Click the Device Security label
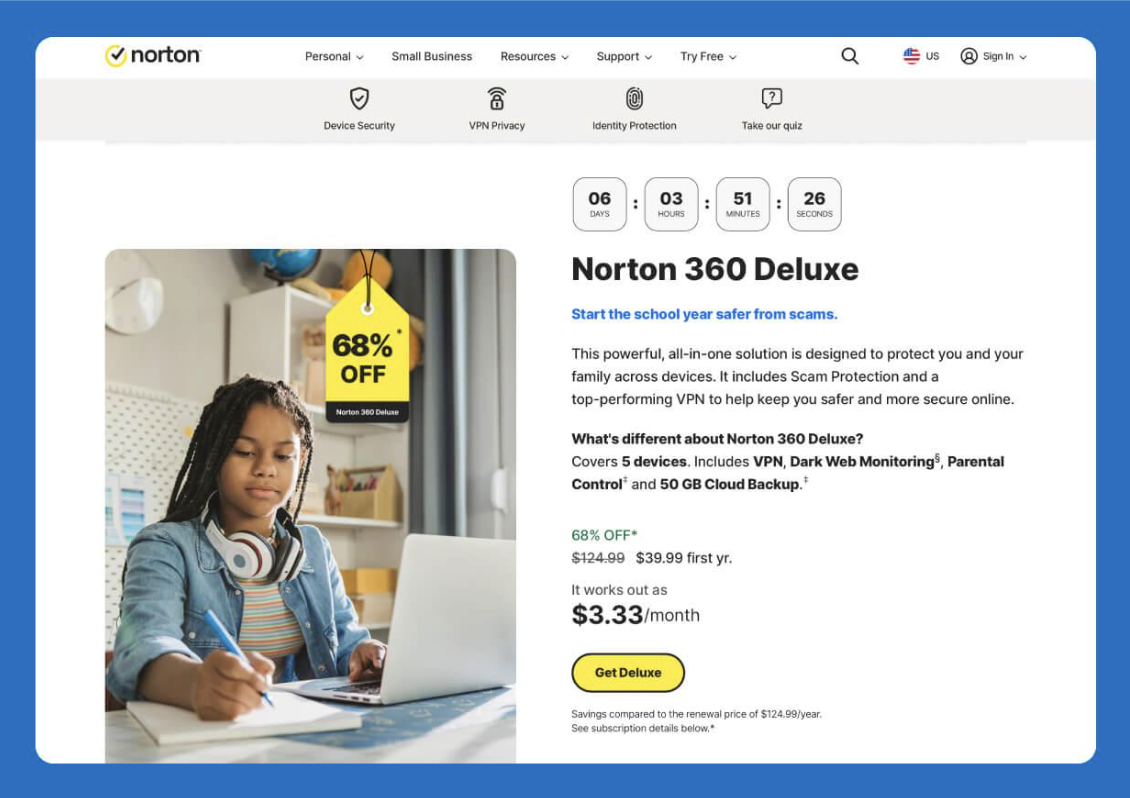Screen dimensions: 1130x798 (x=359, y=125)
